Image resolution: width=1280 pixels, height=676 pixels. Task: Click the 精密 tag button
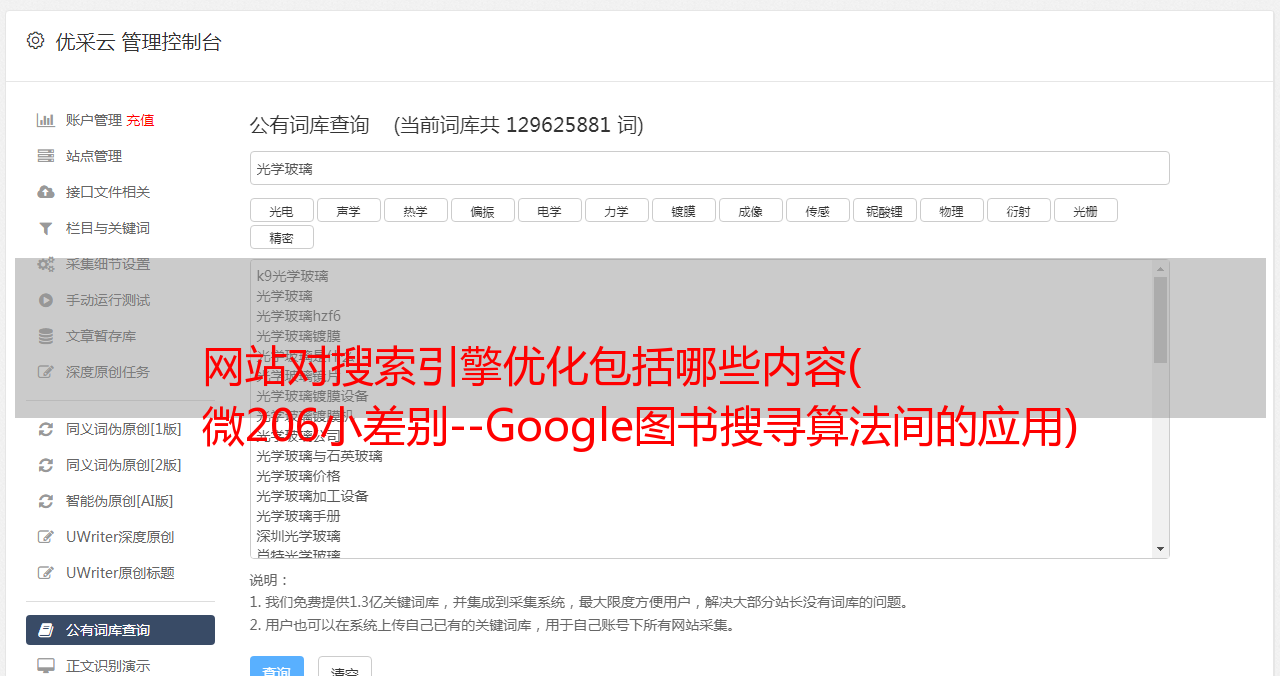click(281, 237)
